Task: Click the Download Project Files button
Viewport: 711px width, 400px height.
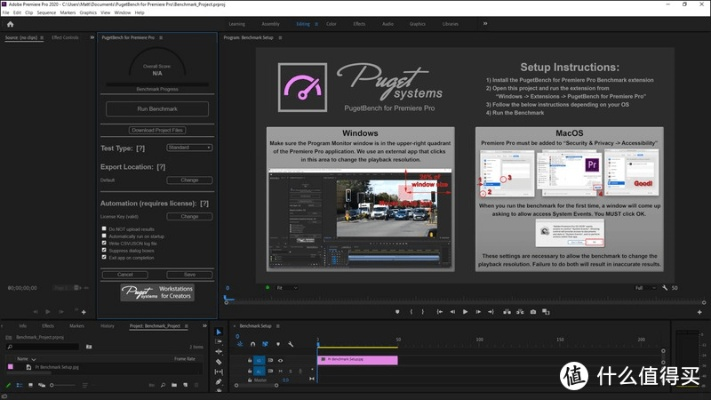Action: click(x=157, y=130)
